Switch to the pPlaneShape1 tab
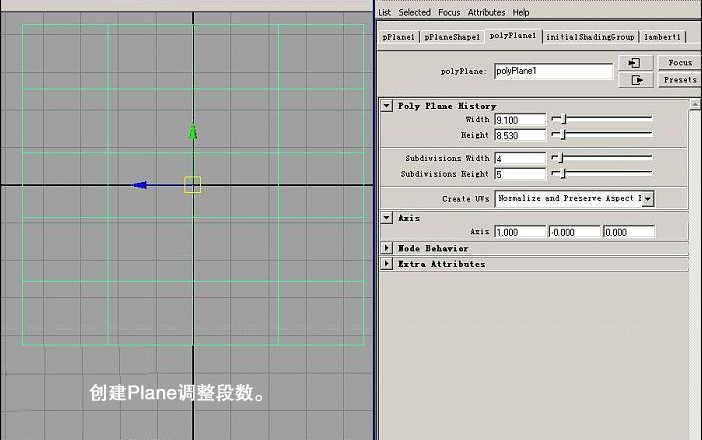The height and width of the screenshot is (440, 702). tap(452, 37)
